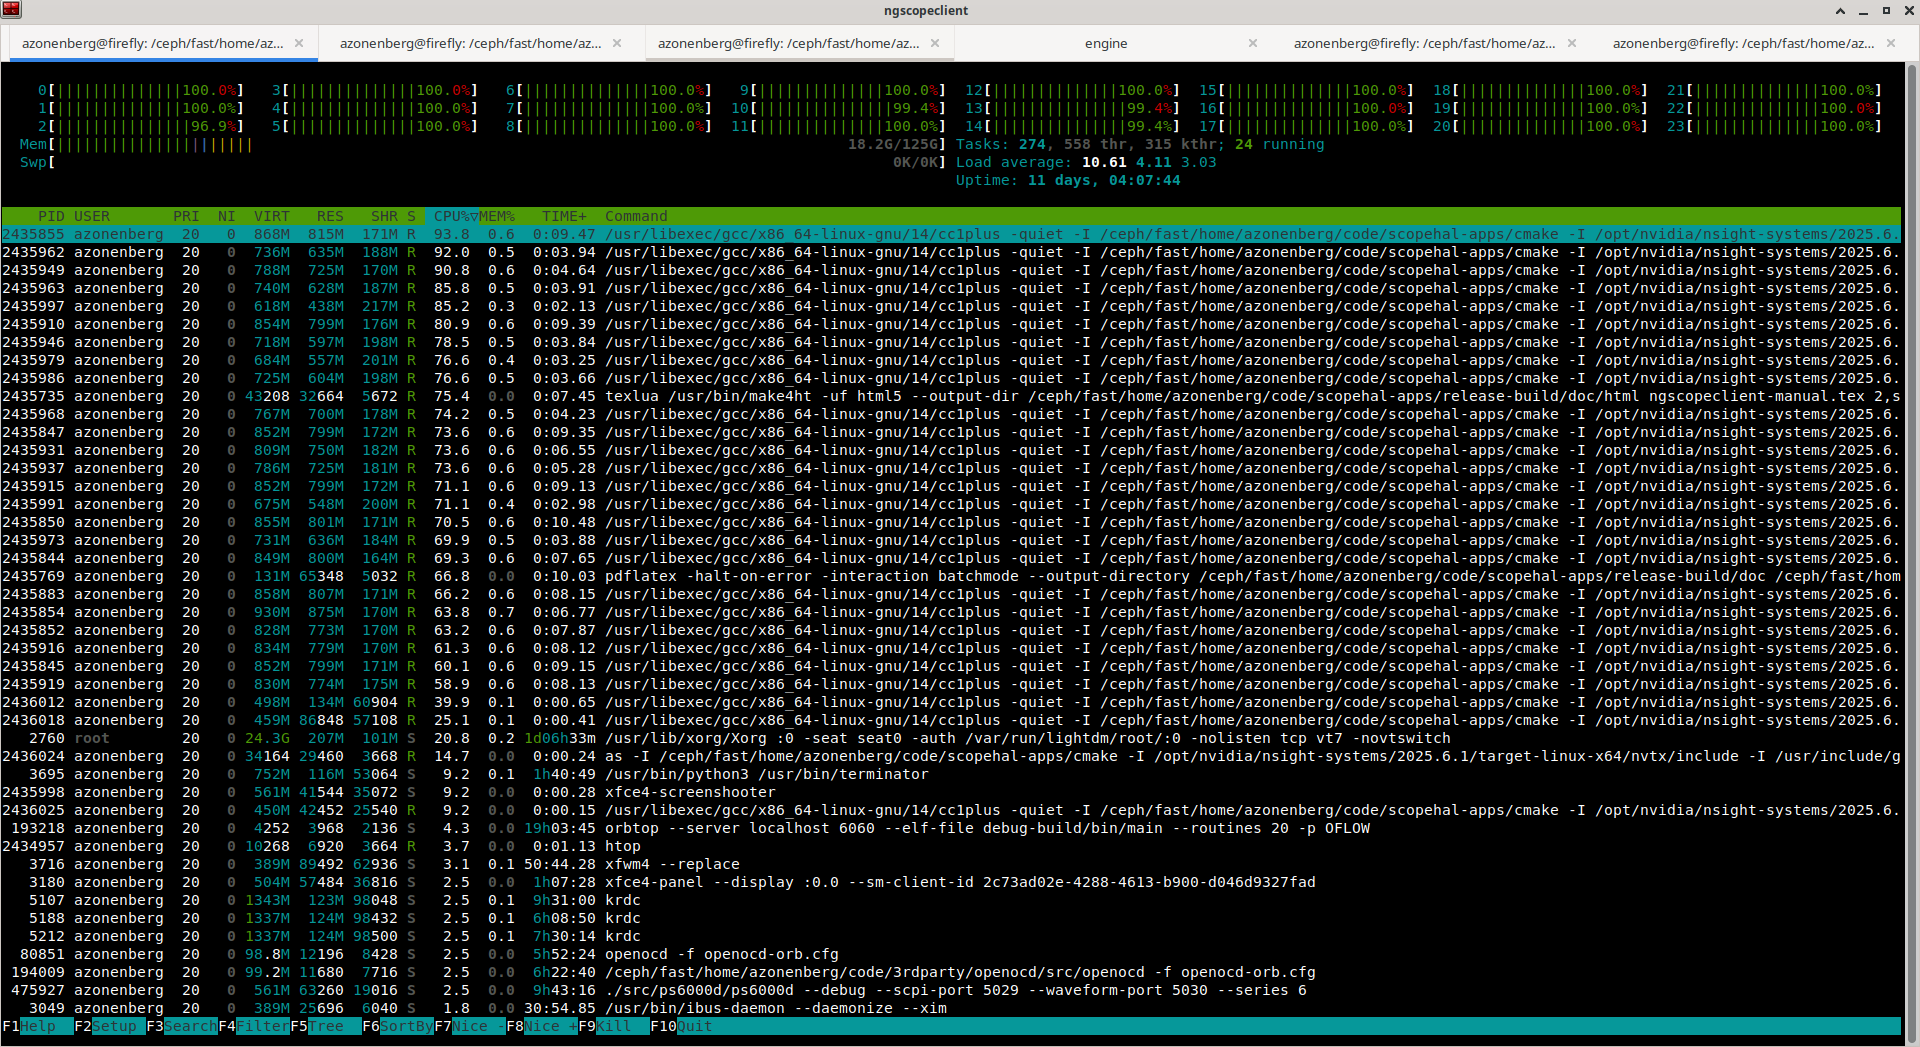This screenshot has width=1920, height=1047.
Task: Close the last terminal tab on the right
Action: (1890, 43)
